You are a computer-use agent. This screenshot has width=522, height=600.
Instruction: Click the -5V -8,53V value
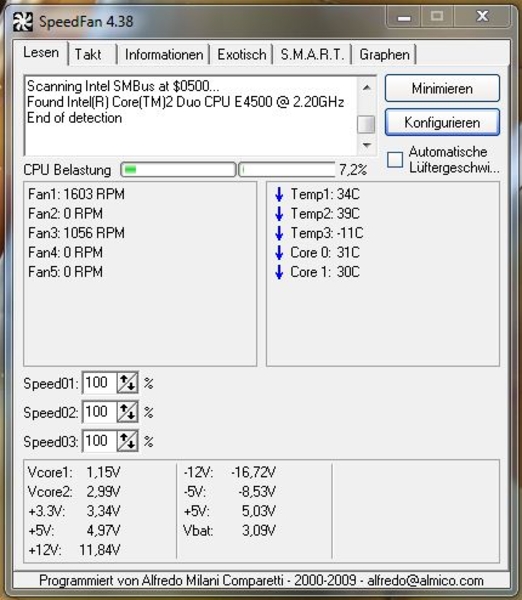[x=257, y=492]
